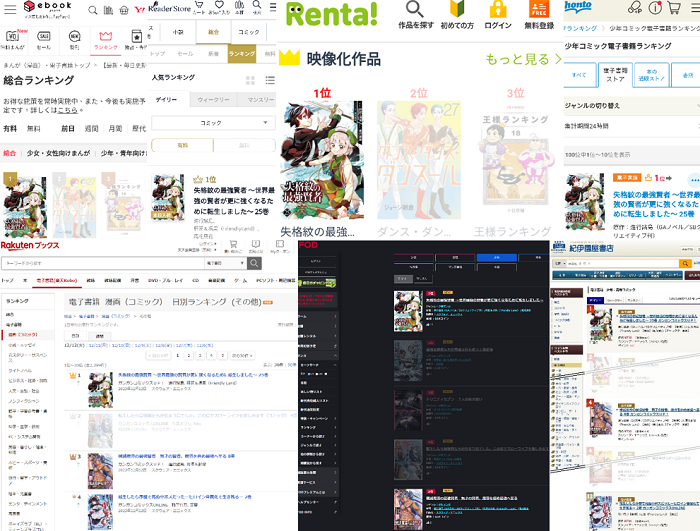Open Rakuten search category dropdown

(x=225, y=263)
